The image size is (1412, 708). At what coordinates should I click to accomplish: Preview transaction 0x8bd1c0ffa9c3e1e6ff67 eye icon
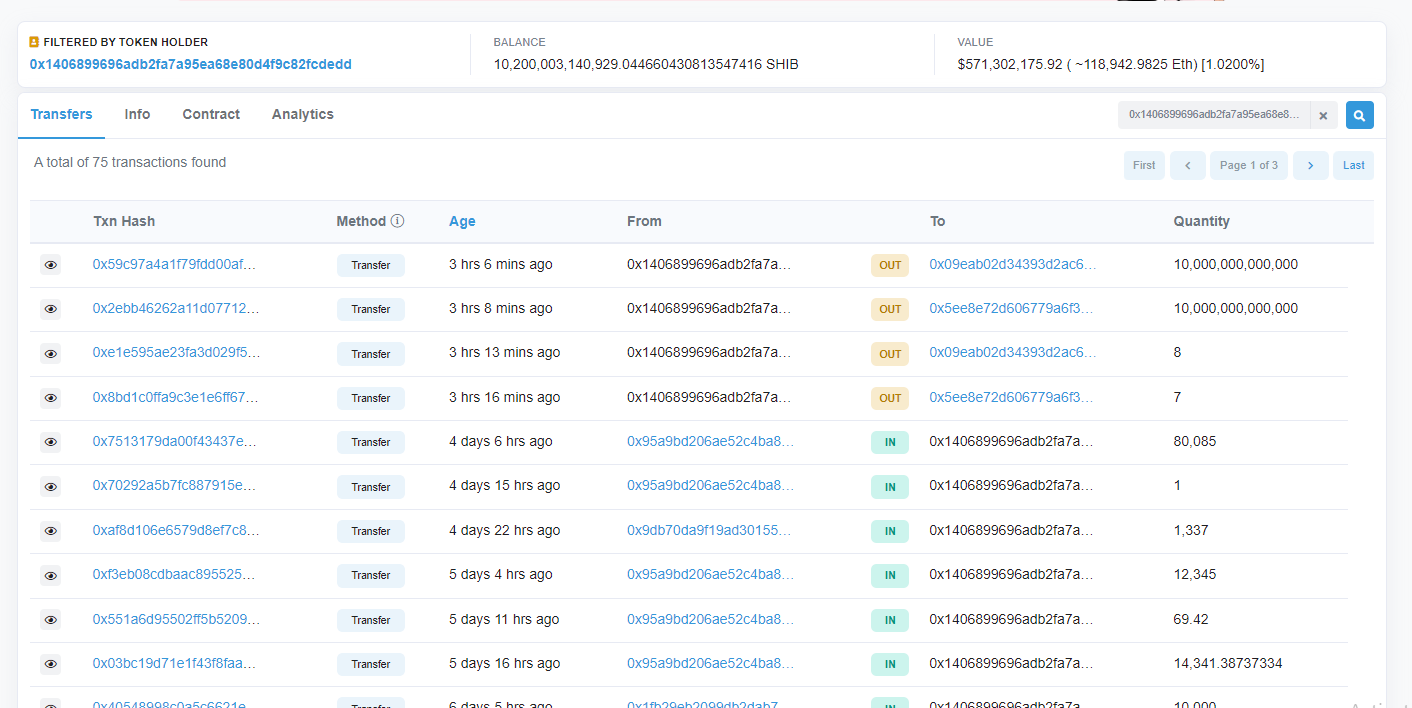tap(51, 398)
